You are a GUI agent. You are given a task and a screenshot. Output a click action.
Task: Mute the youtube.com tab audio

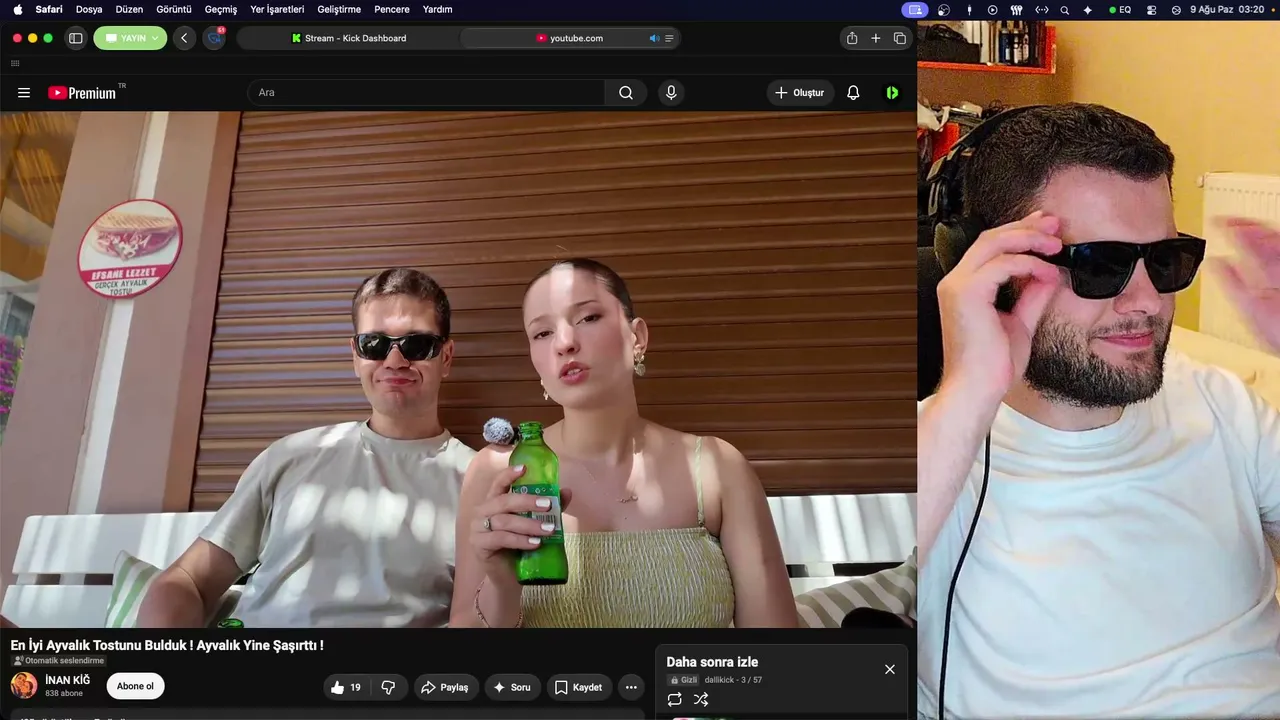point(654,38)
